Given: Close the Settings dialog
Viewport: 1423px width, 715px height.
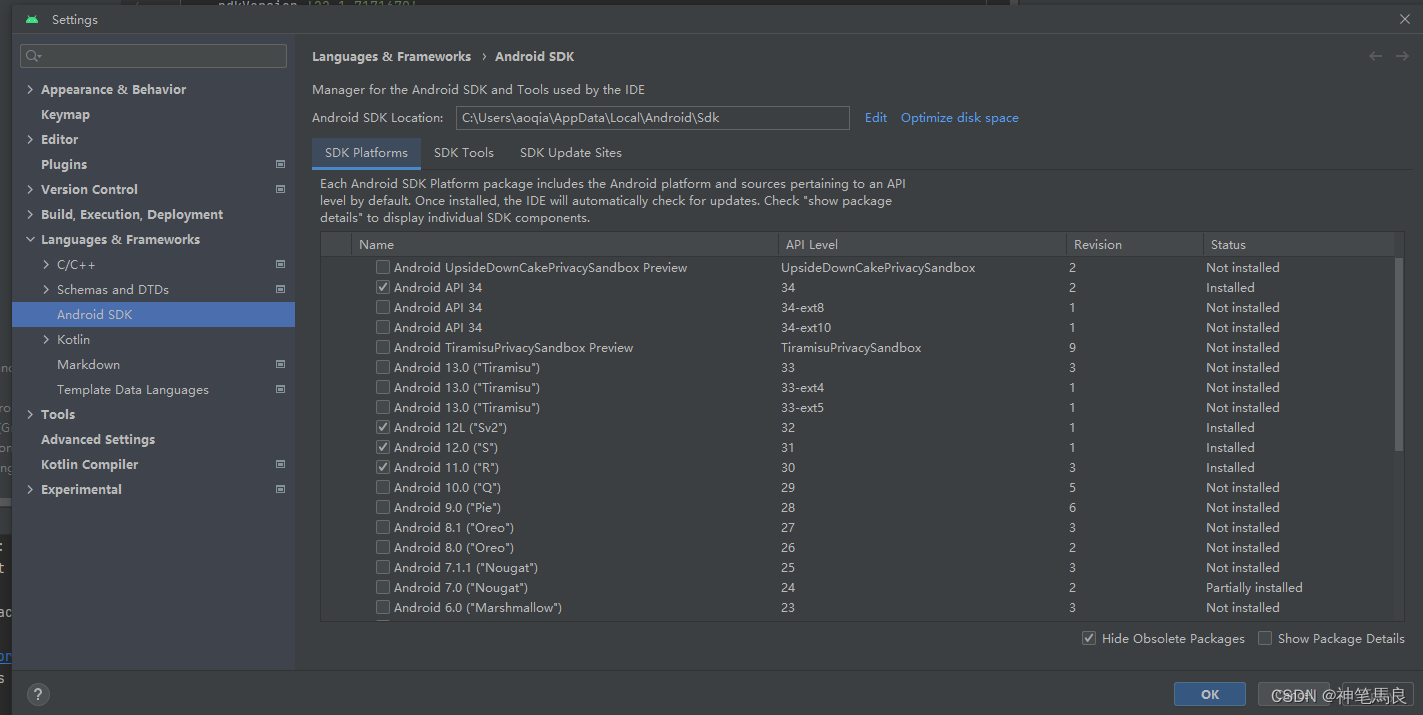Looking at the screenshot, I should [1404, 19].
